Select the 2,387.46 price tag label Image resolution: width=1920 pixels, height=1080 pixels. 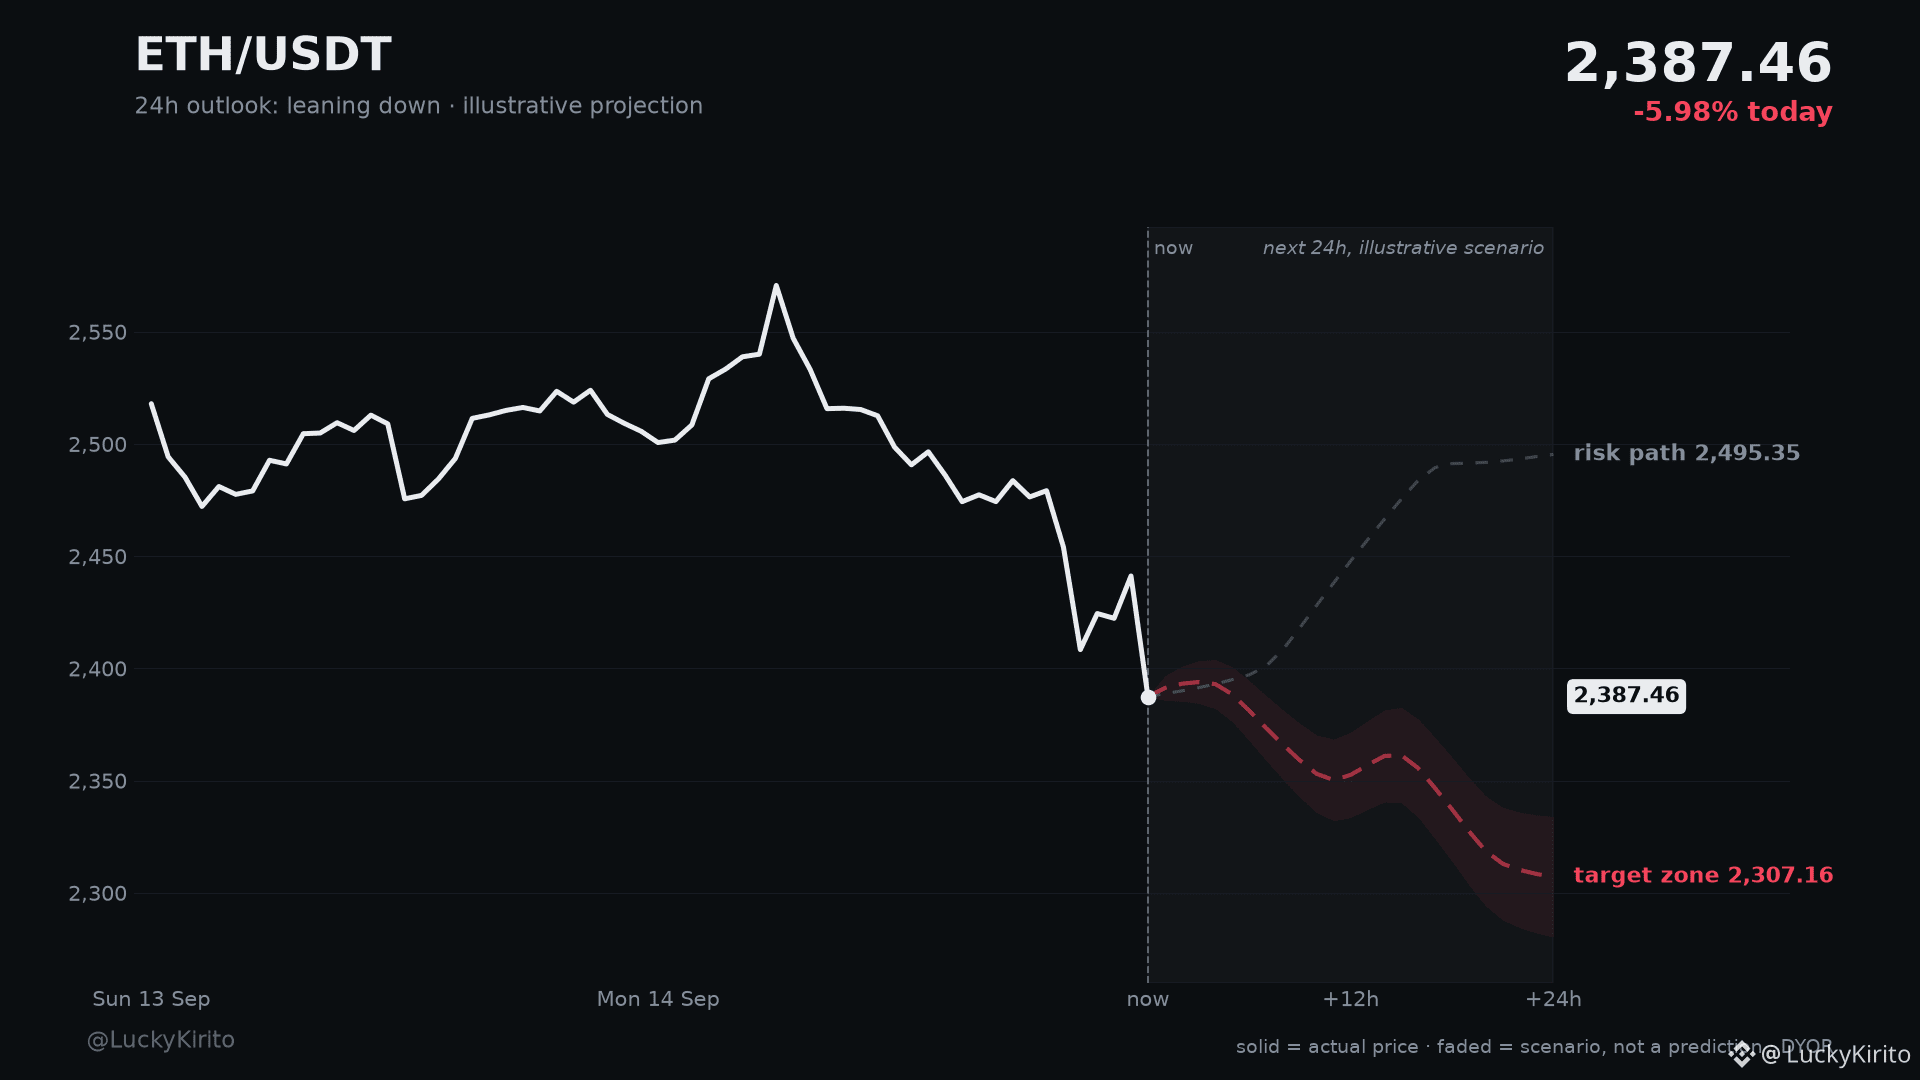coord(1626,696)
